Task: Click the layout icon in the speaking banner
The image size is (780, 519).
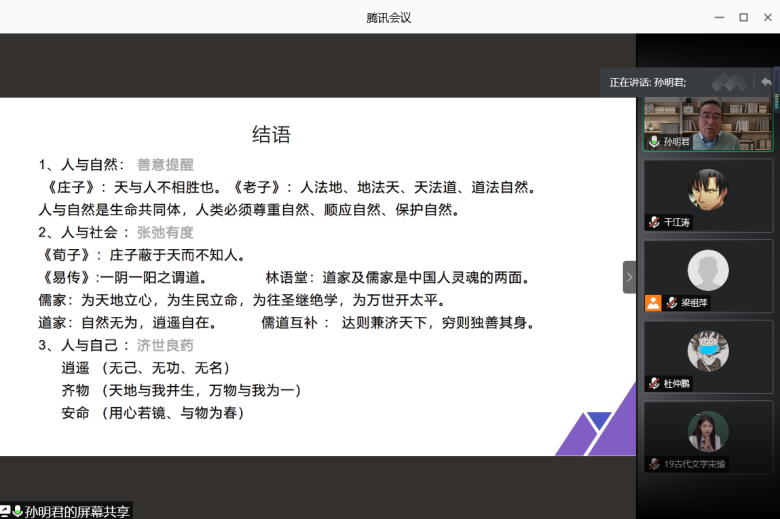Action: point(730,82)
